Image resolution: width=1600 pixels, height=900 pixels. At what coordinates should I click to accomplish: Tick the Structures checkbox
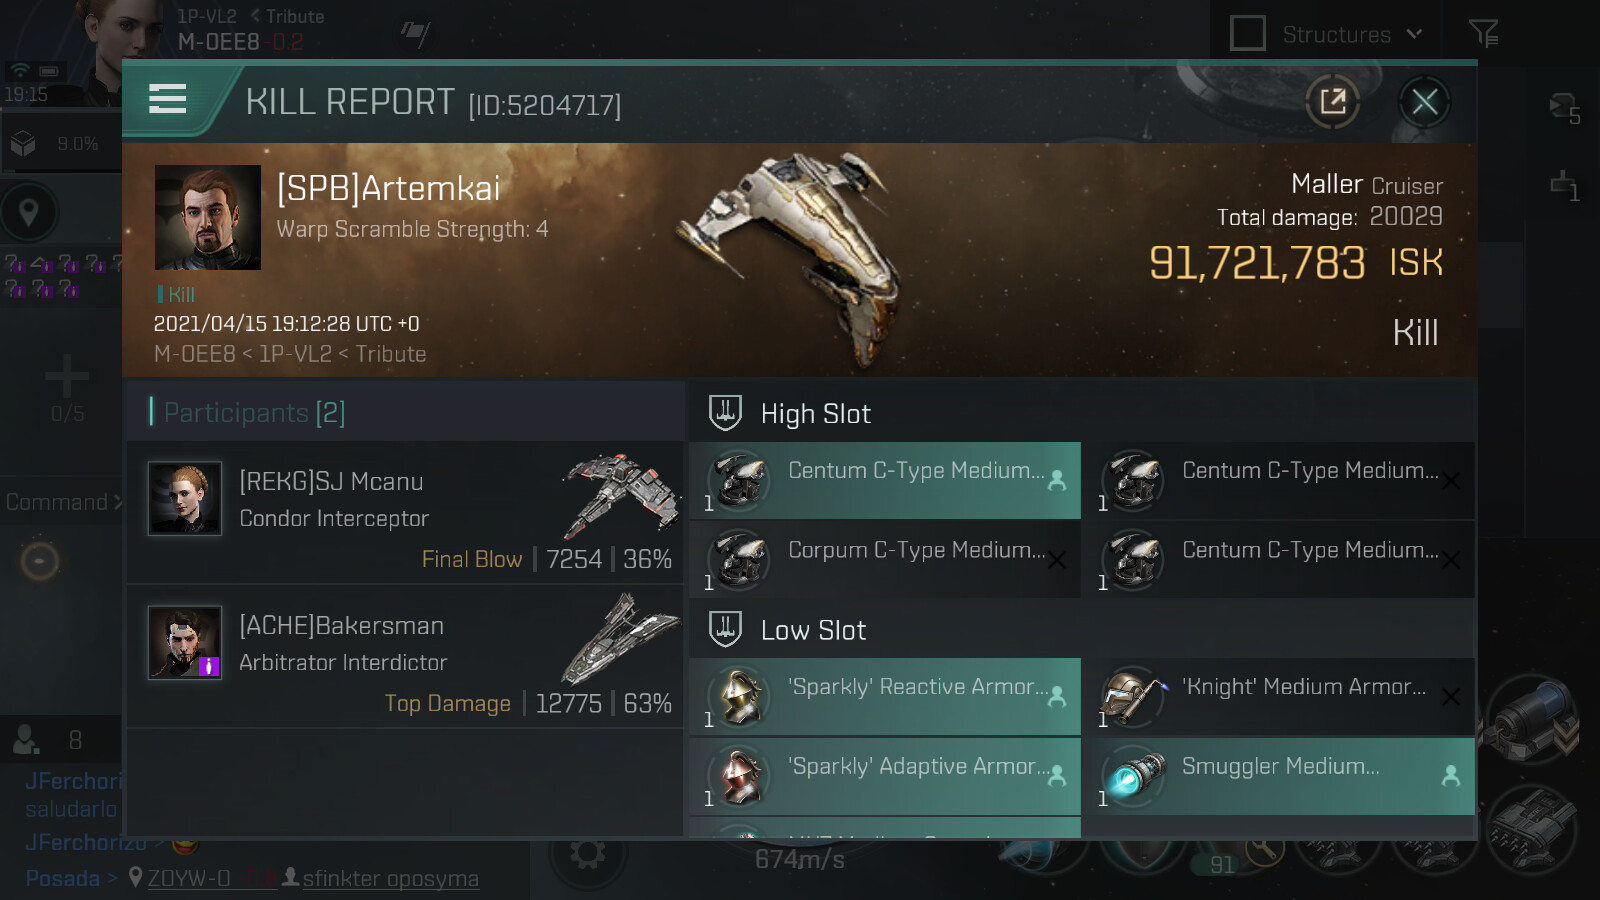pos(1247,33)
